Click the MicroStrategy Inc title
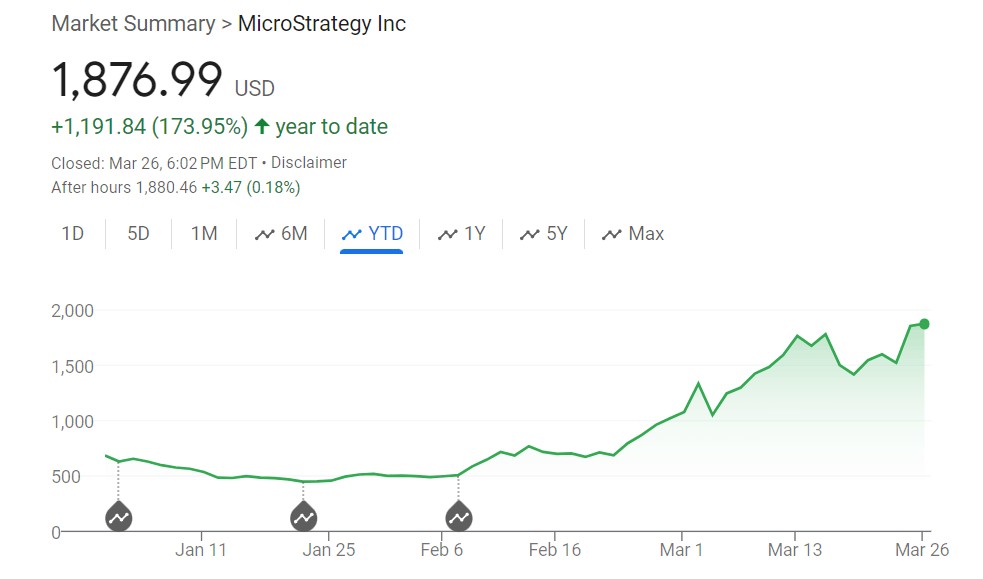The image size is (983, 579). click(x=322, y=23)
